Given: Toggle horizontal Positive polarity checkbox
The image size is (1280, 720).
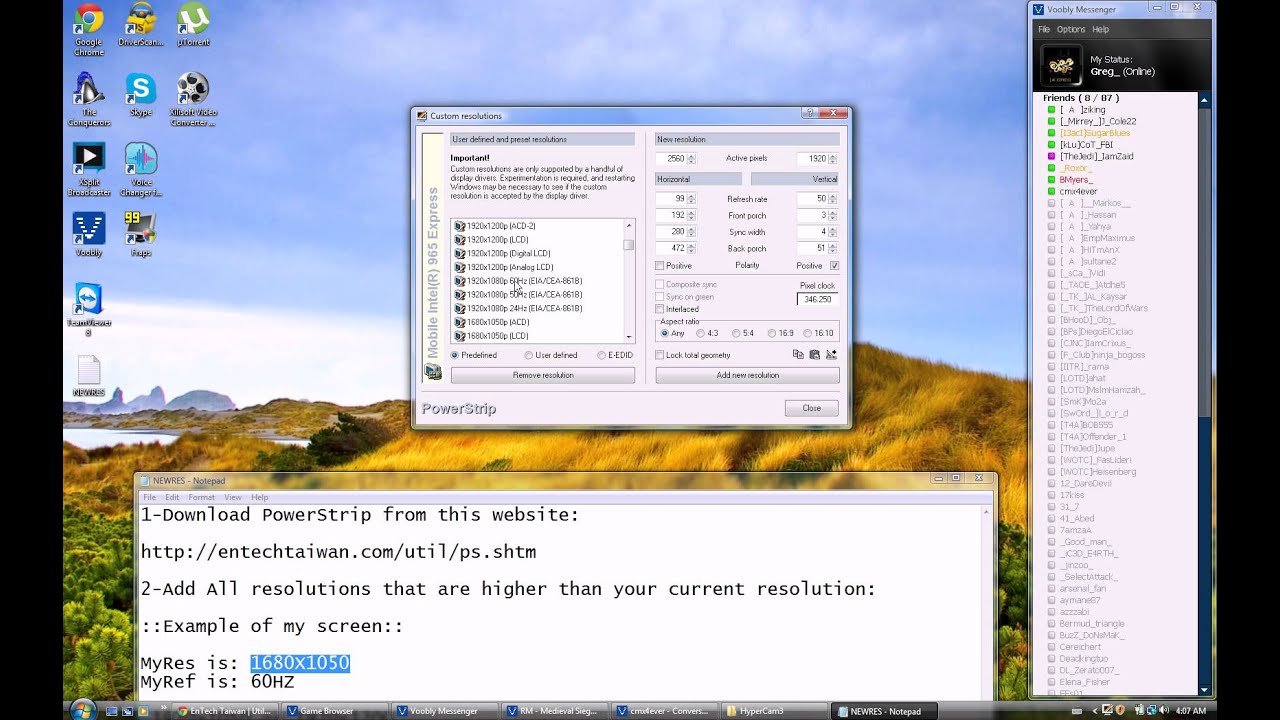Looking at the screenshot, I should (x=660, y=266).
